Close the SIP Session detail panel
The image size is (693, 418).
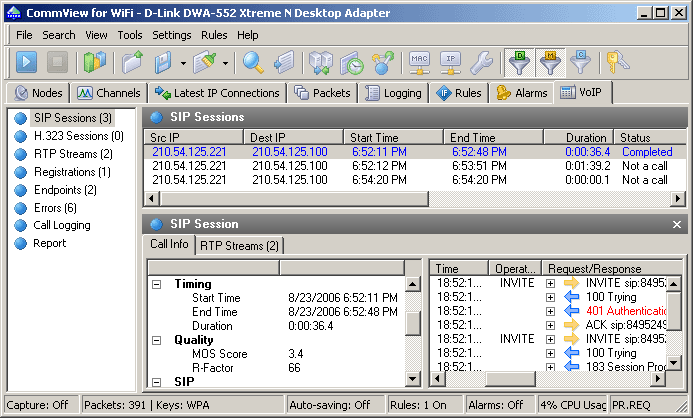tap(677, 224)
